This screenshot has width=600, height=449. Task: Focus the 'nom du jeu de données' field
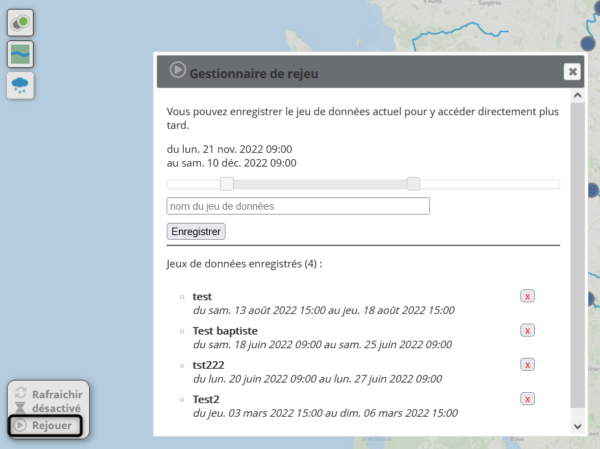click(x=298, y=206)
